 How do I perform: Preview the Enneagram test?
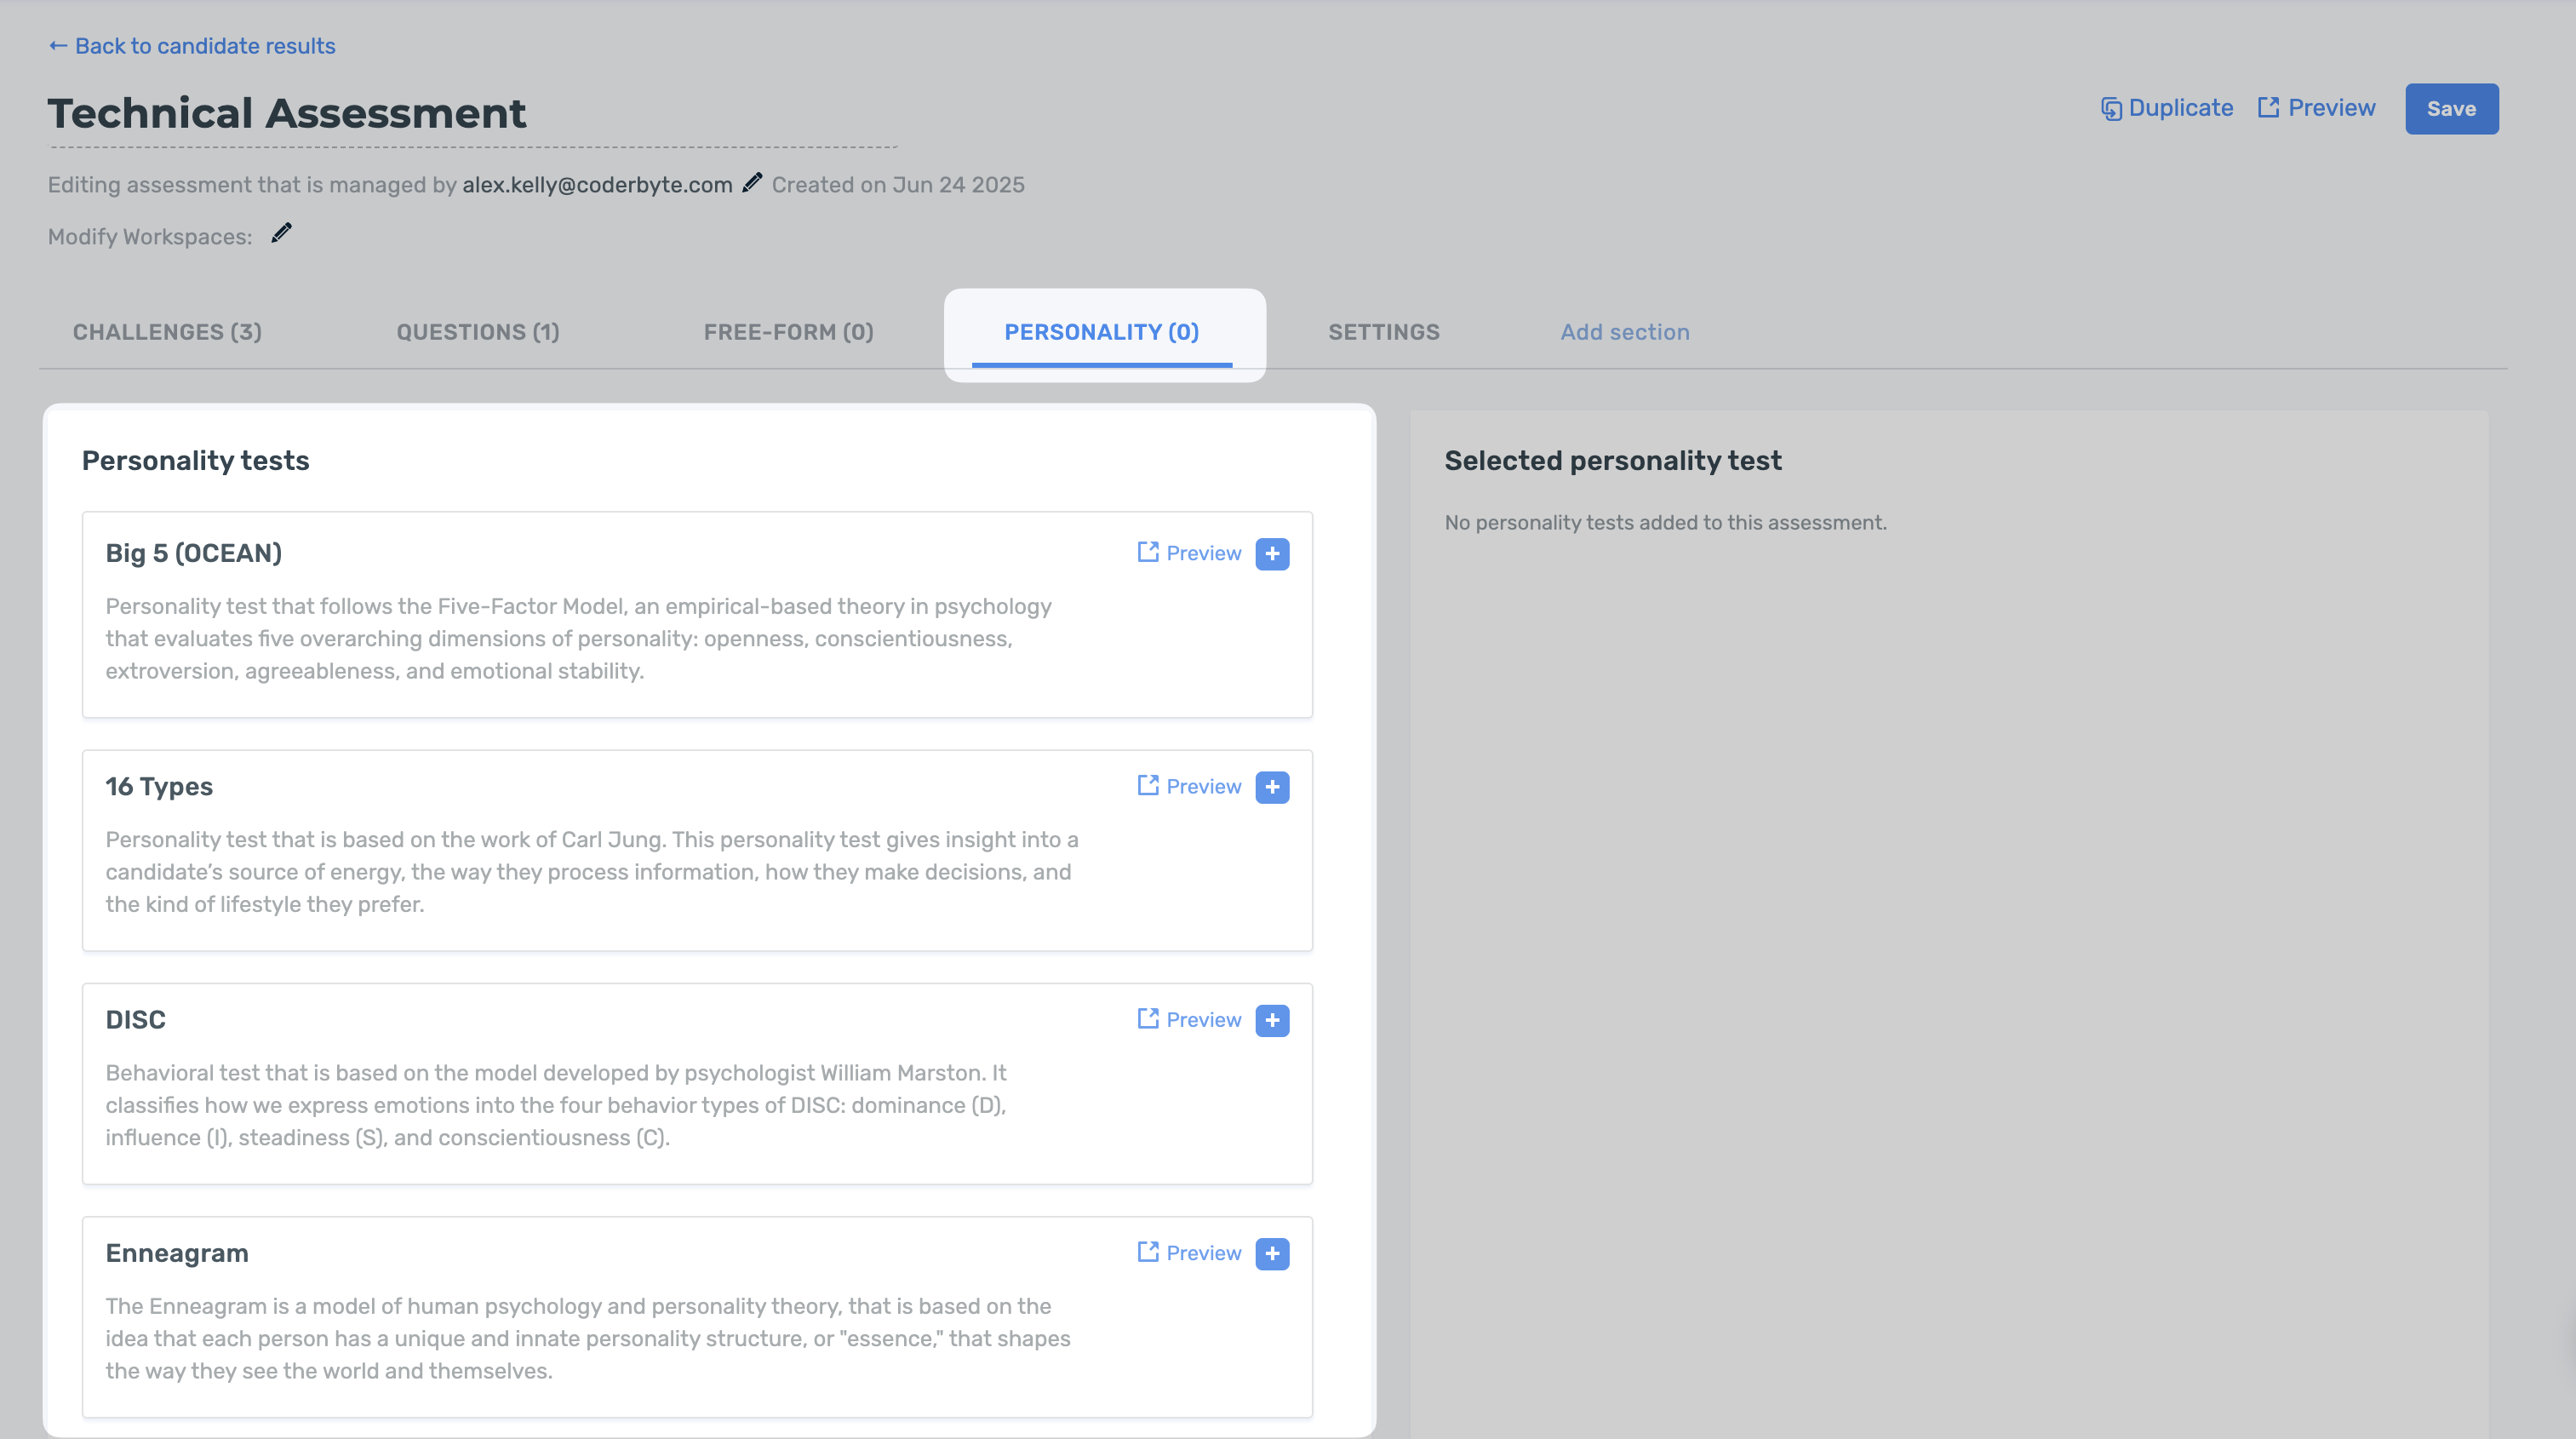coord(1189,1252)
